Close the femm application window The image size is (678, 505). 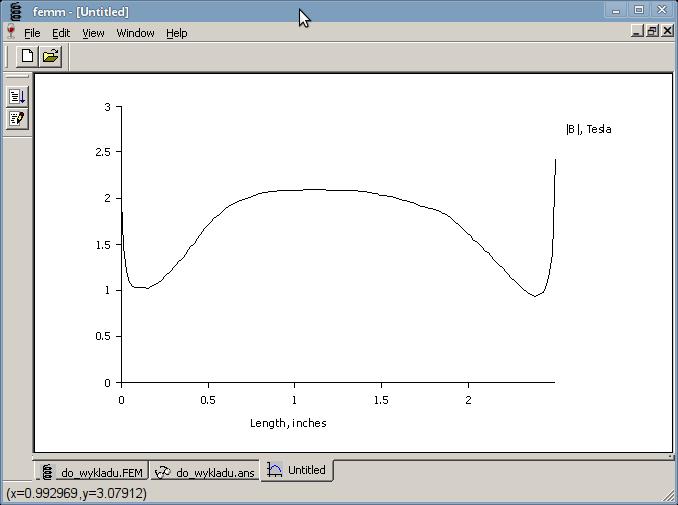click(662, 11)
